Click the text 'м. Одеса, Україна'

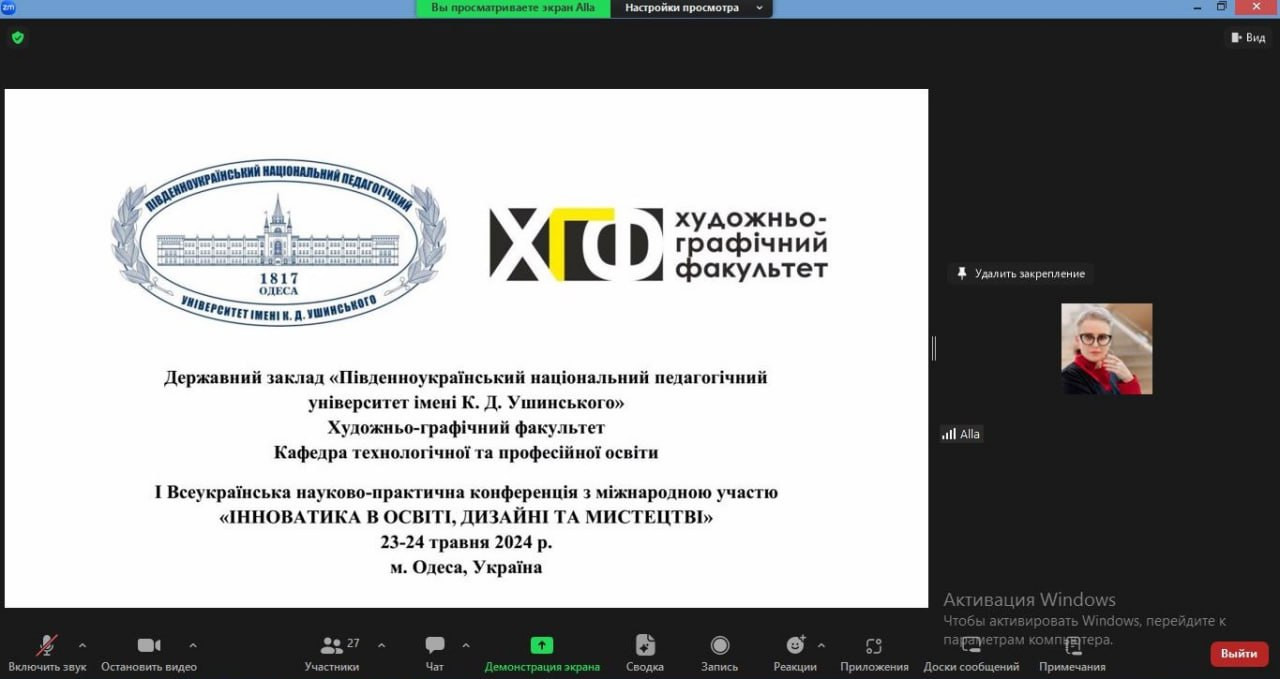466,568
